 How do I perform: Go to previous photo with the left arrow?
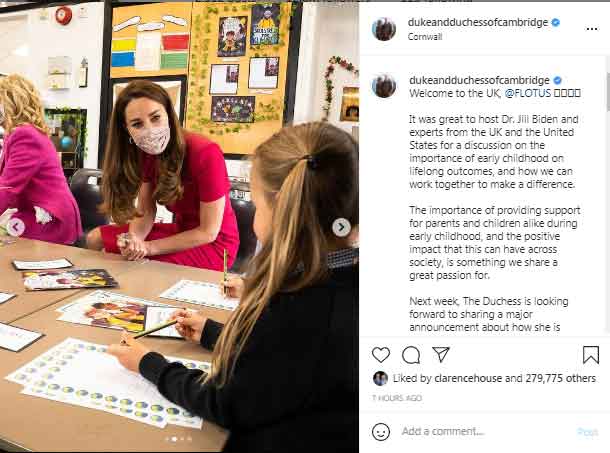(x=16, y=227)
